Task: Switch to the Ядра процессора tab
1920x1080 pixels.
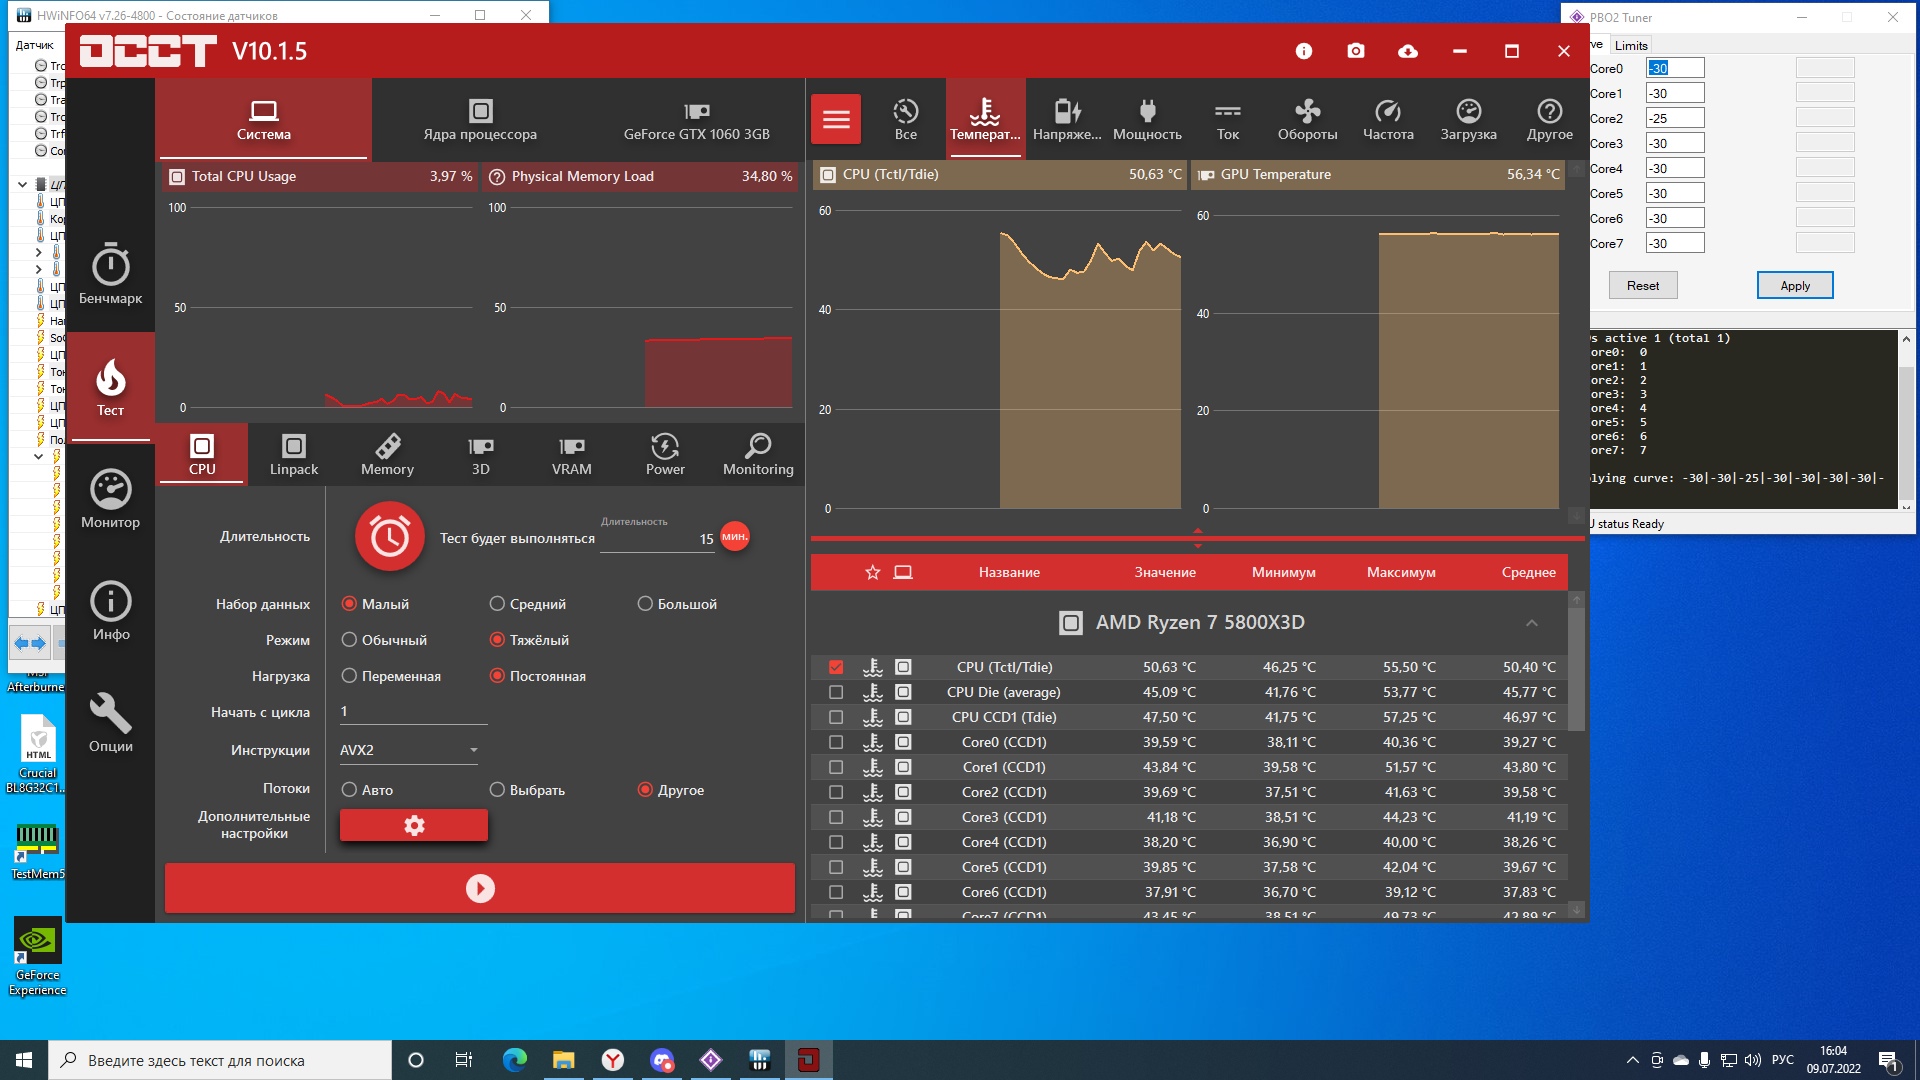Action: (x=480, y=119)
